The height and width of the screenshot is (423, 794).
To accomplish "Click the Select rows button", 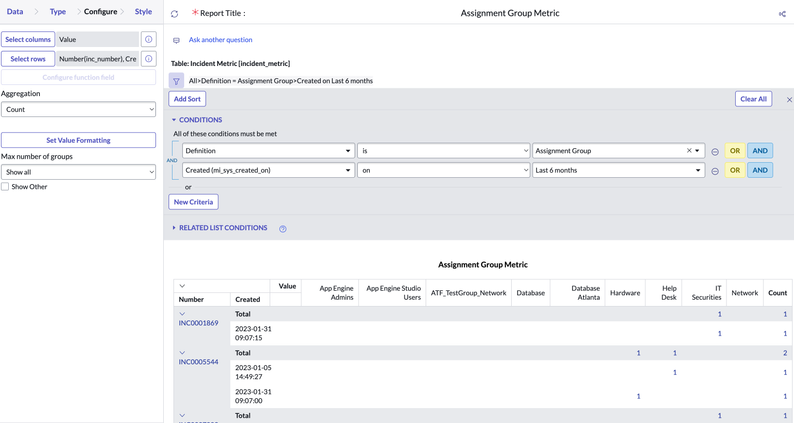I will 28,59.
